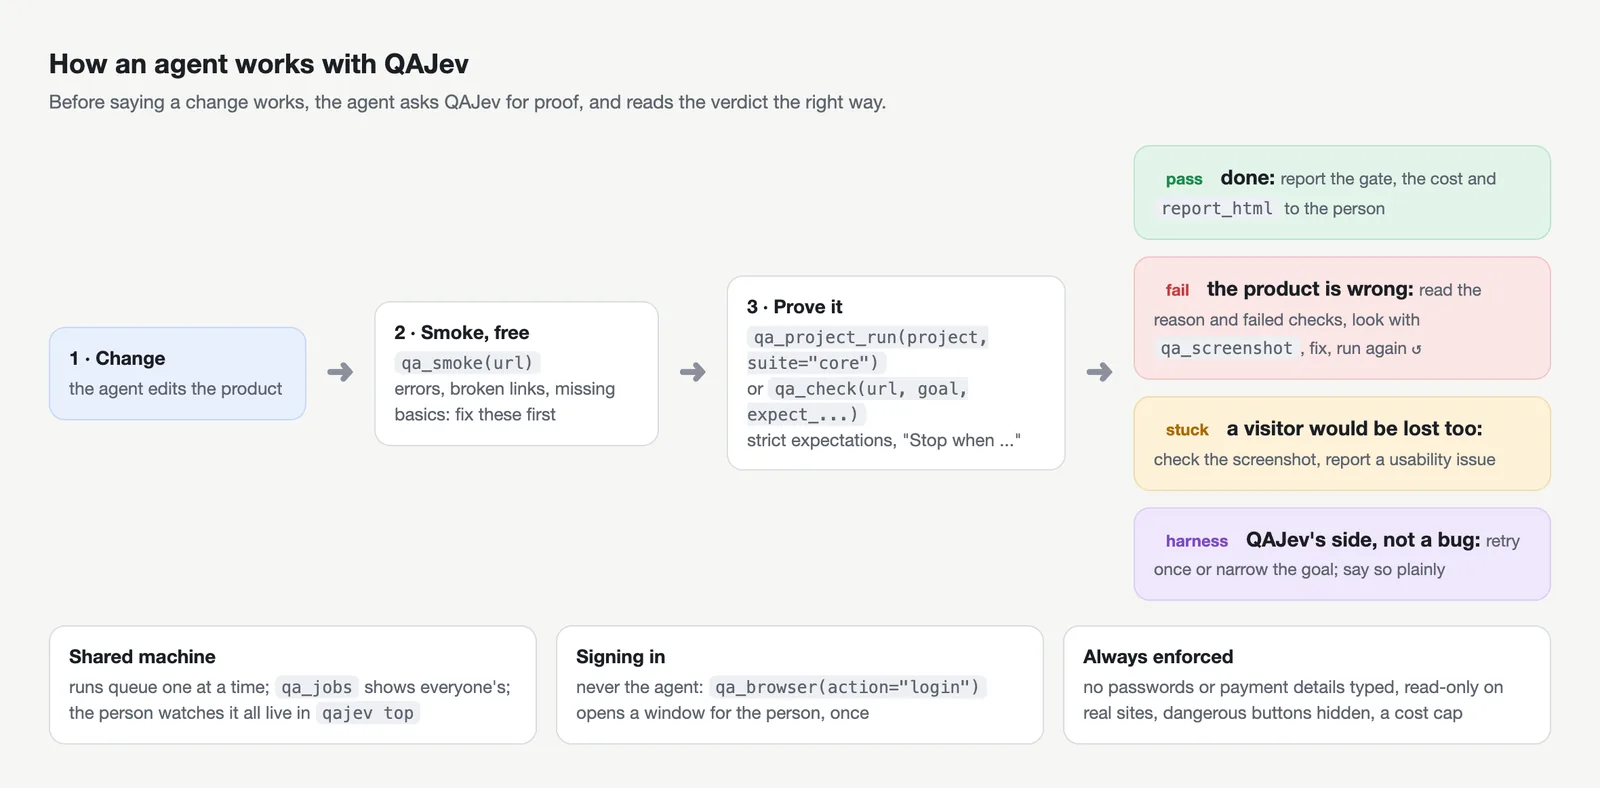Click the orange "stuck" verdict label

pos(1187,430)
